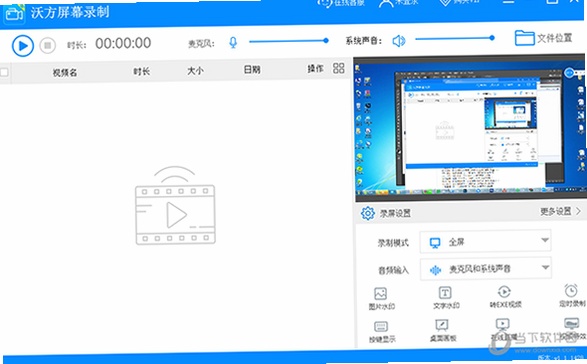The width and height of the screenshot is (587, 364).
Task: Switch video list to grid view icon
Action: [338, 68]
